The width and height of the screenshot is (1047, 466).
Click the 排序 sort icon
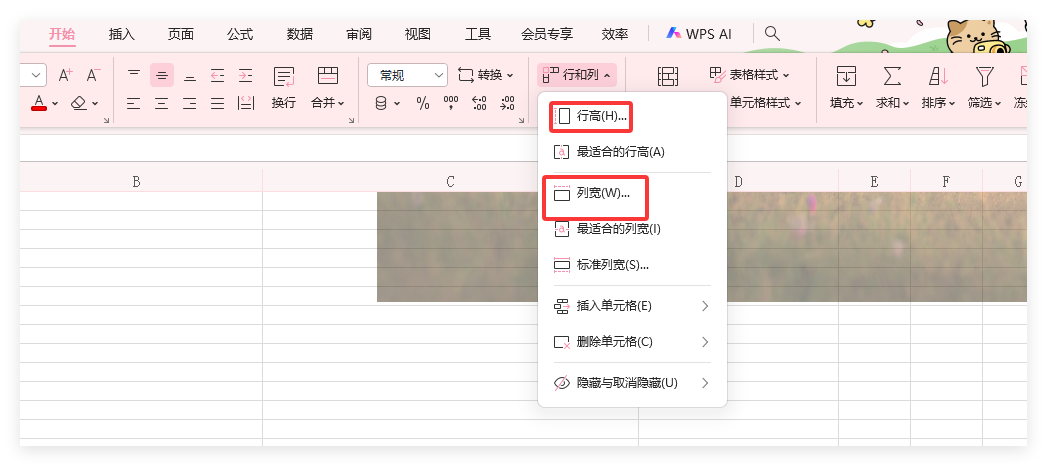click(938, 76)
